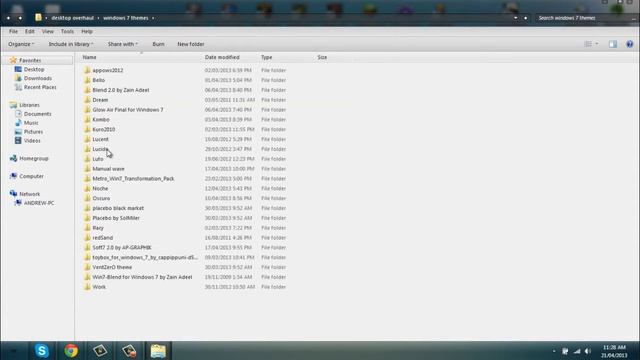Click the network signal tray icon
Screen dimensions: 640x360
pyautogui.click(x=577, y=351)
